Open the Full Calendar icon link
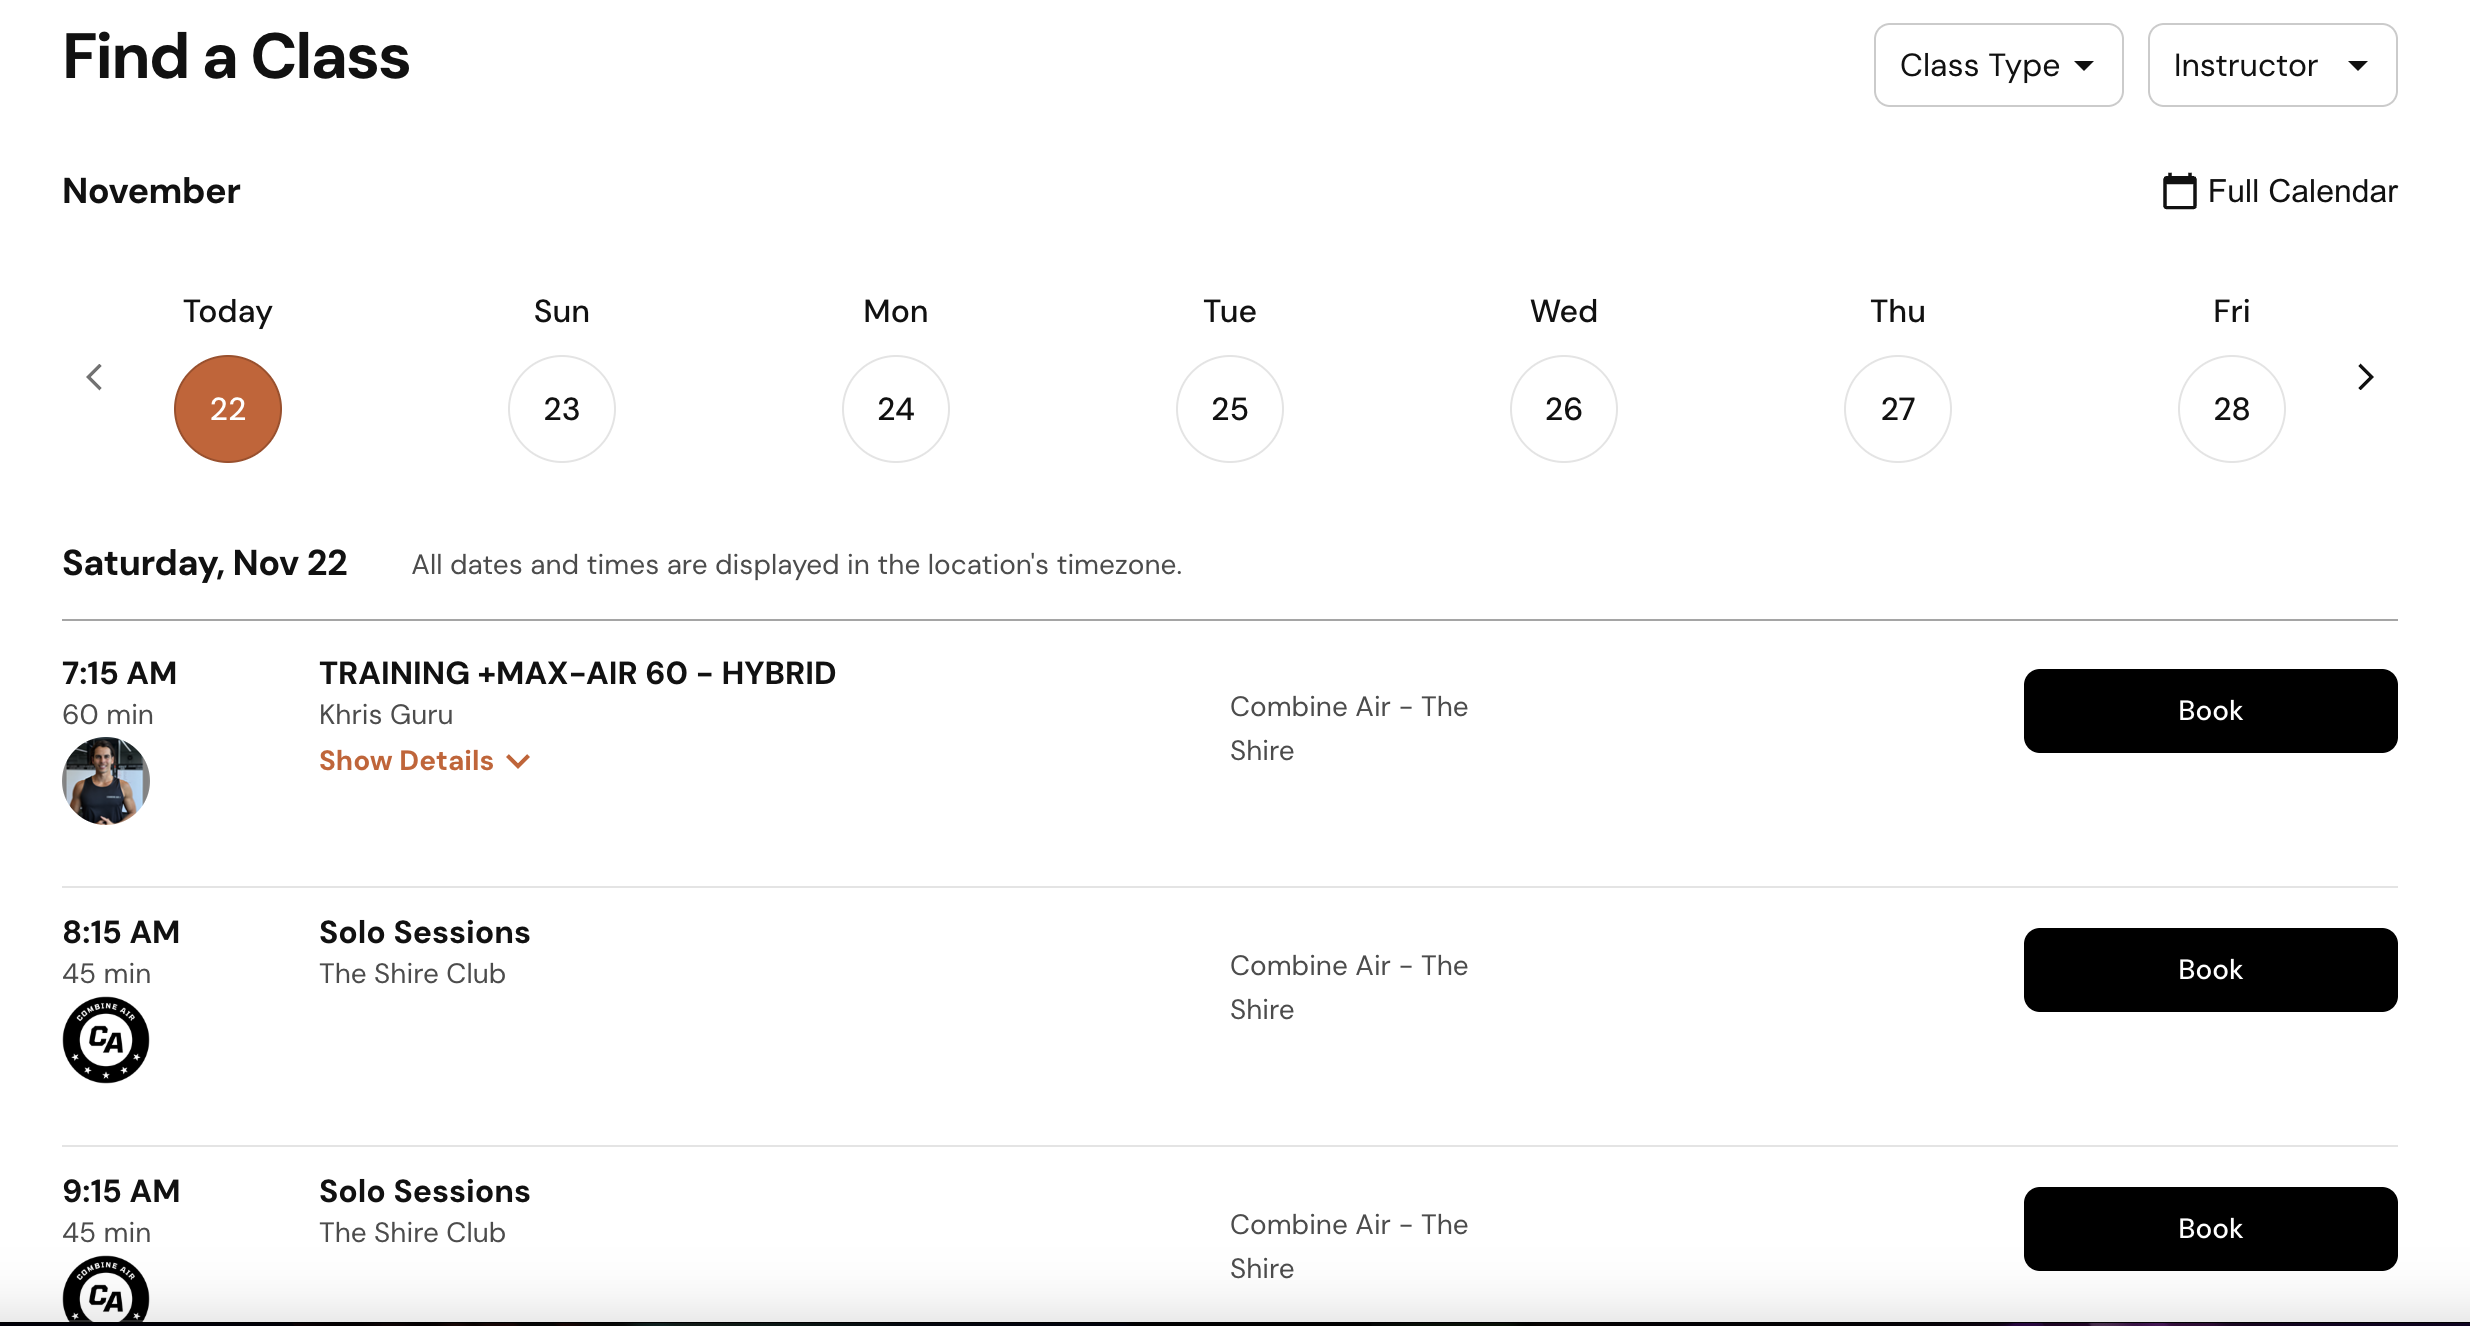Image resolution: width=2470 pixels, height=1326 pixels. (x=2180, y=191)
